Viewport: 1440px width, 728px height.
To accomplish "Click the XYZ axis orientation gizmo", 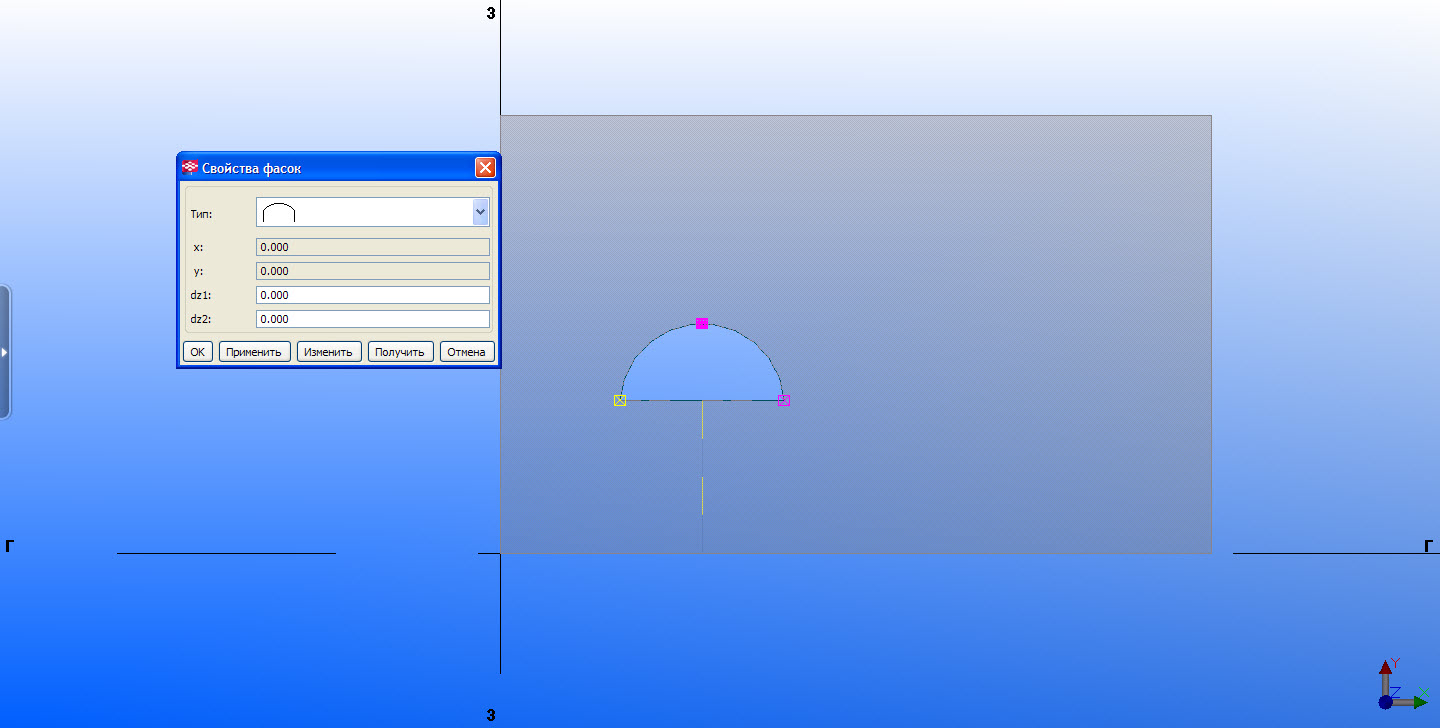I will pyautogui.click(x=1398, y=686).
